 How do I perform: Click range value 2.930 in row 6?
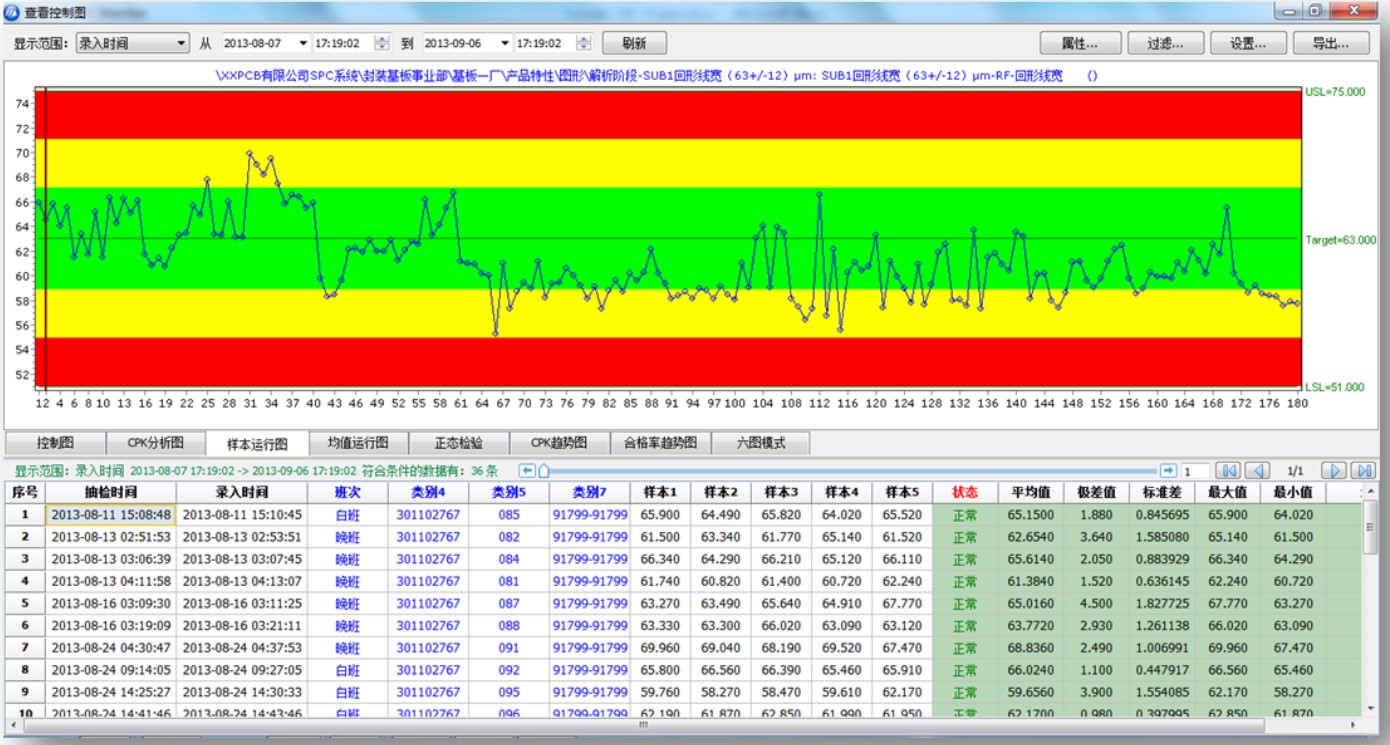pyautogui.click(x=1096, y=625)
